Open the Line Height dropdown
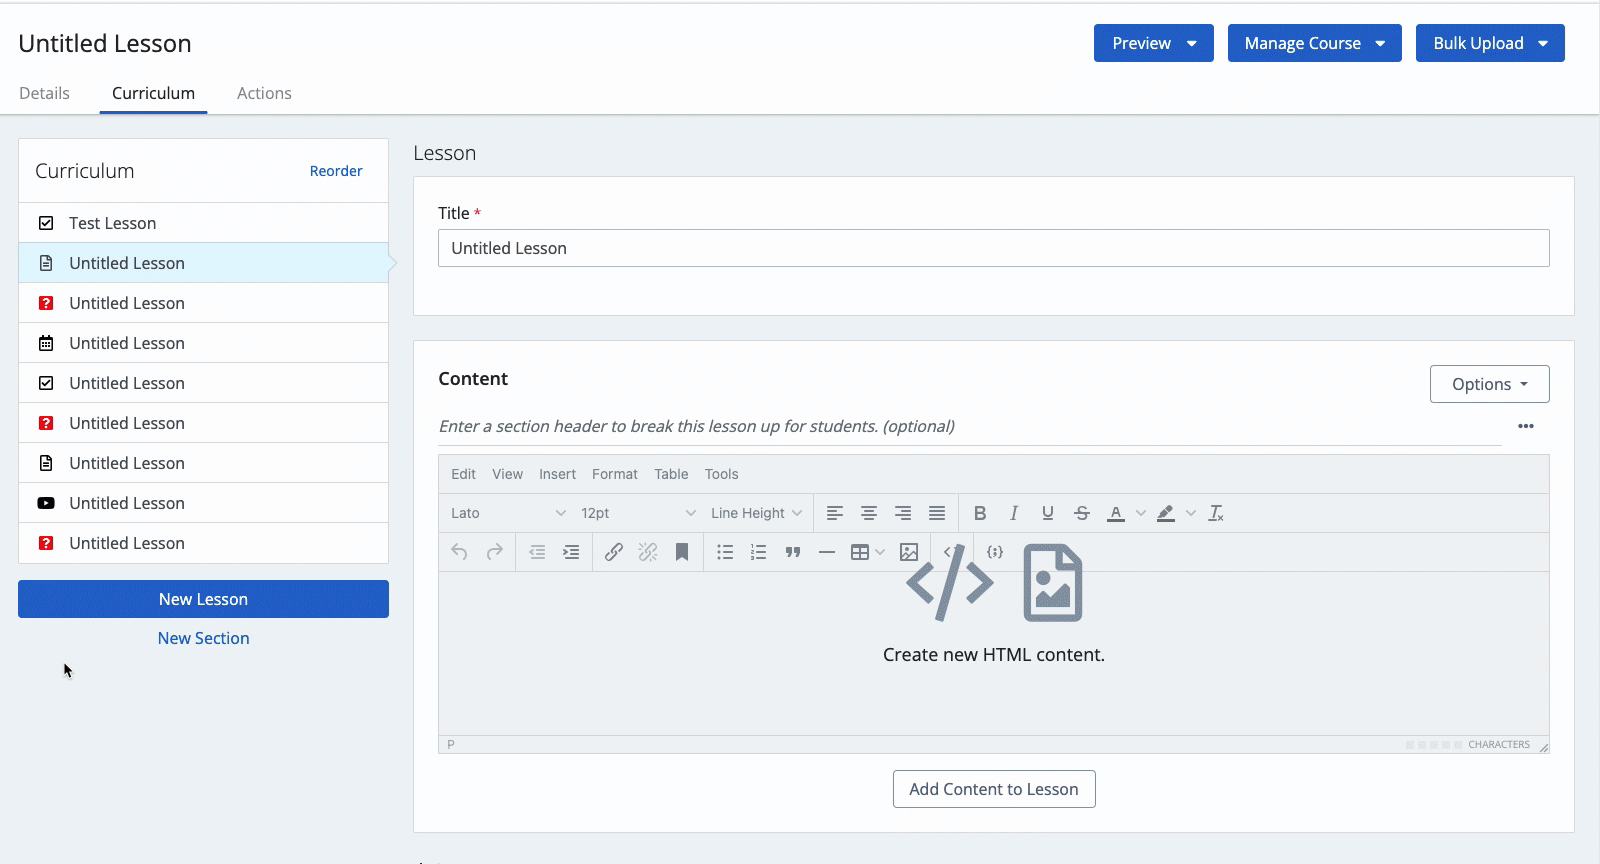 click(756, 513)
